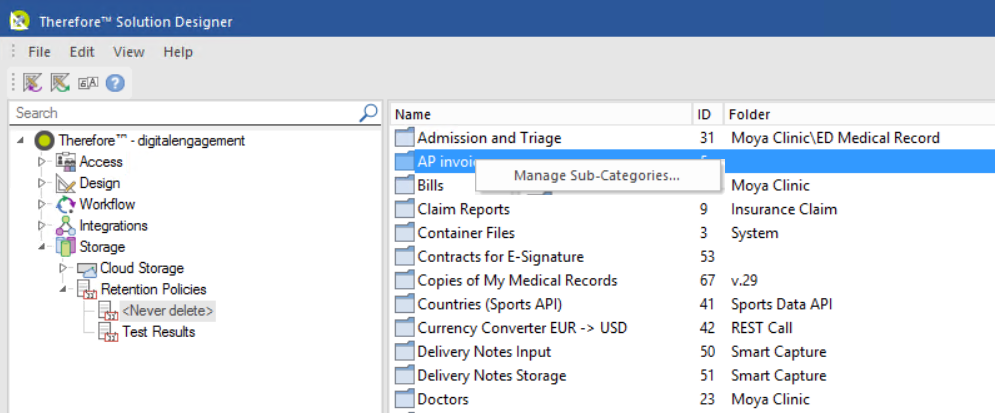
Task: Select the Integrations tree label
Action: pos(114,225)
